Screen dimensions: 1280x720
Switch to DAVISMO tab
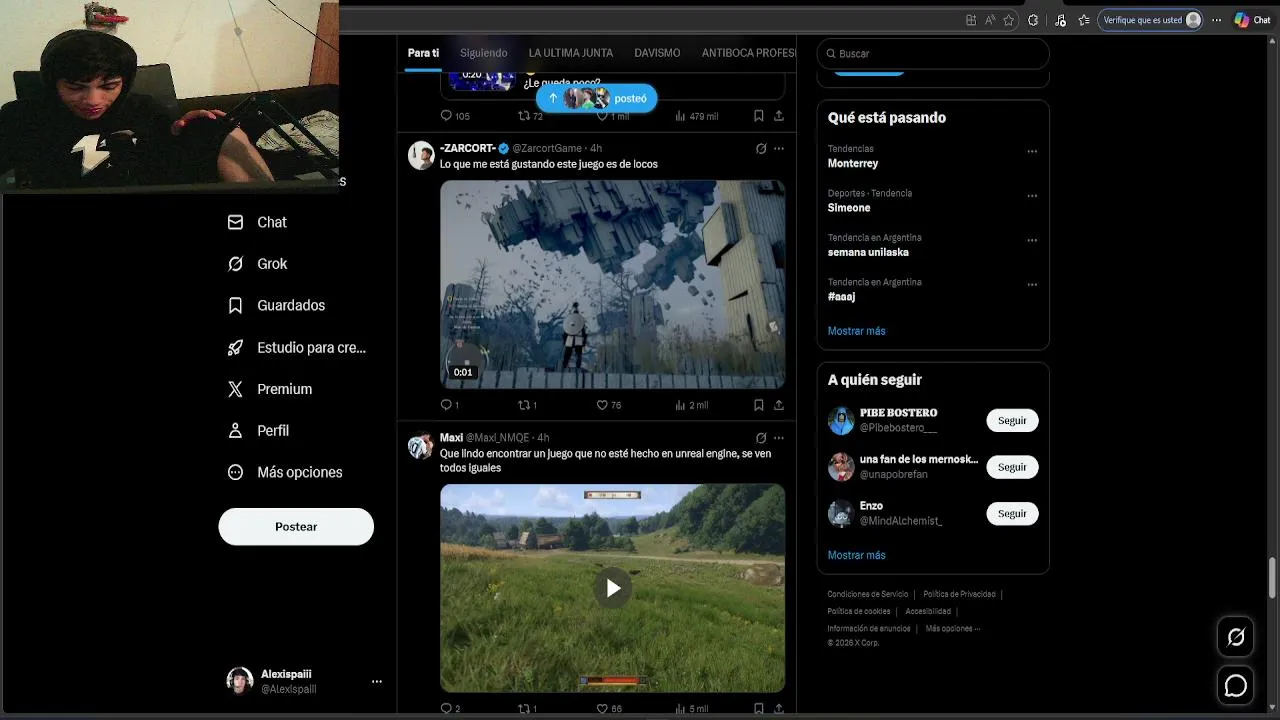pyautogui.click(x=657, y=53)
